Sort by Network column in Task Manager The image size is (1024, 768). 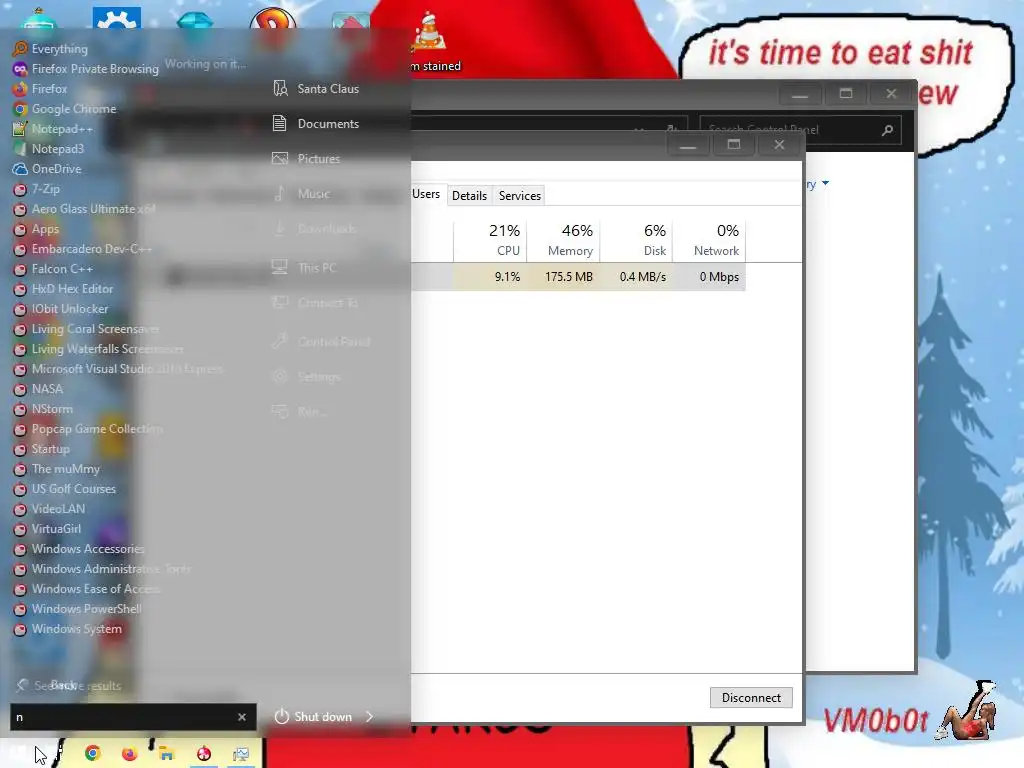[709, 240]
